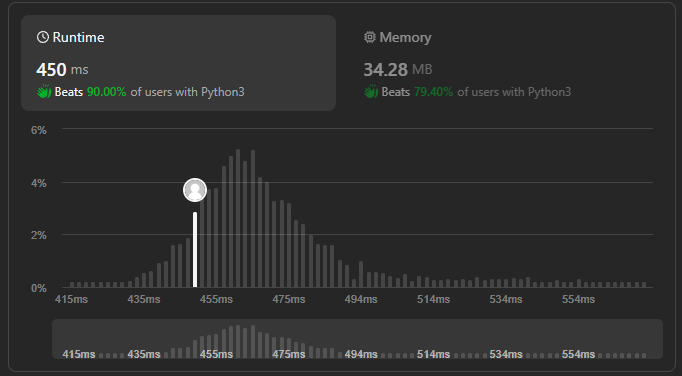
Task: Click the 455ms label on the main chart axis
Action: (216, 299)
